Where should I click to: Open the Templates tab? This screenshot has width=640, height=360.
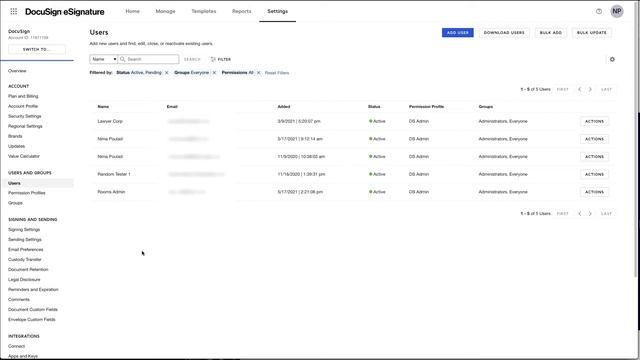(x=204, y=11)
